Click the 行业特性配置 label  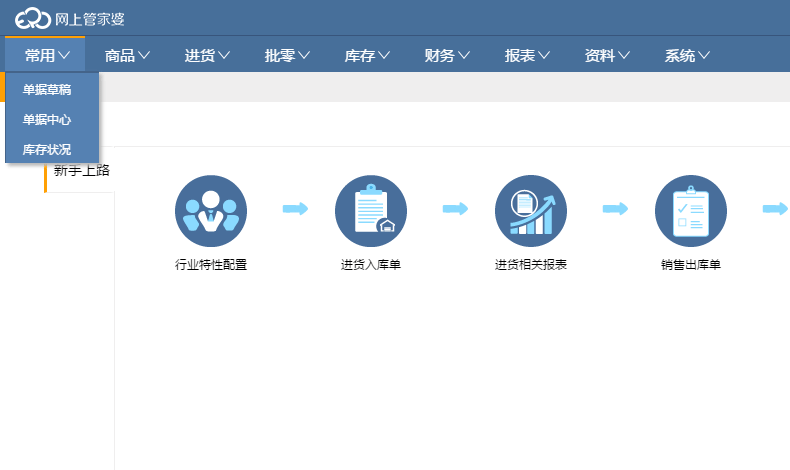pyautogui.click(x=211, y=264)
